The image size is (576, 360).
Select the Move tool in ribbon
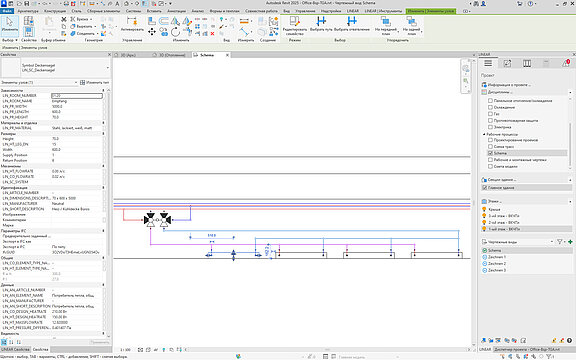[x=152, y=32]
